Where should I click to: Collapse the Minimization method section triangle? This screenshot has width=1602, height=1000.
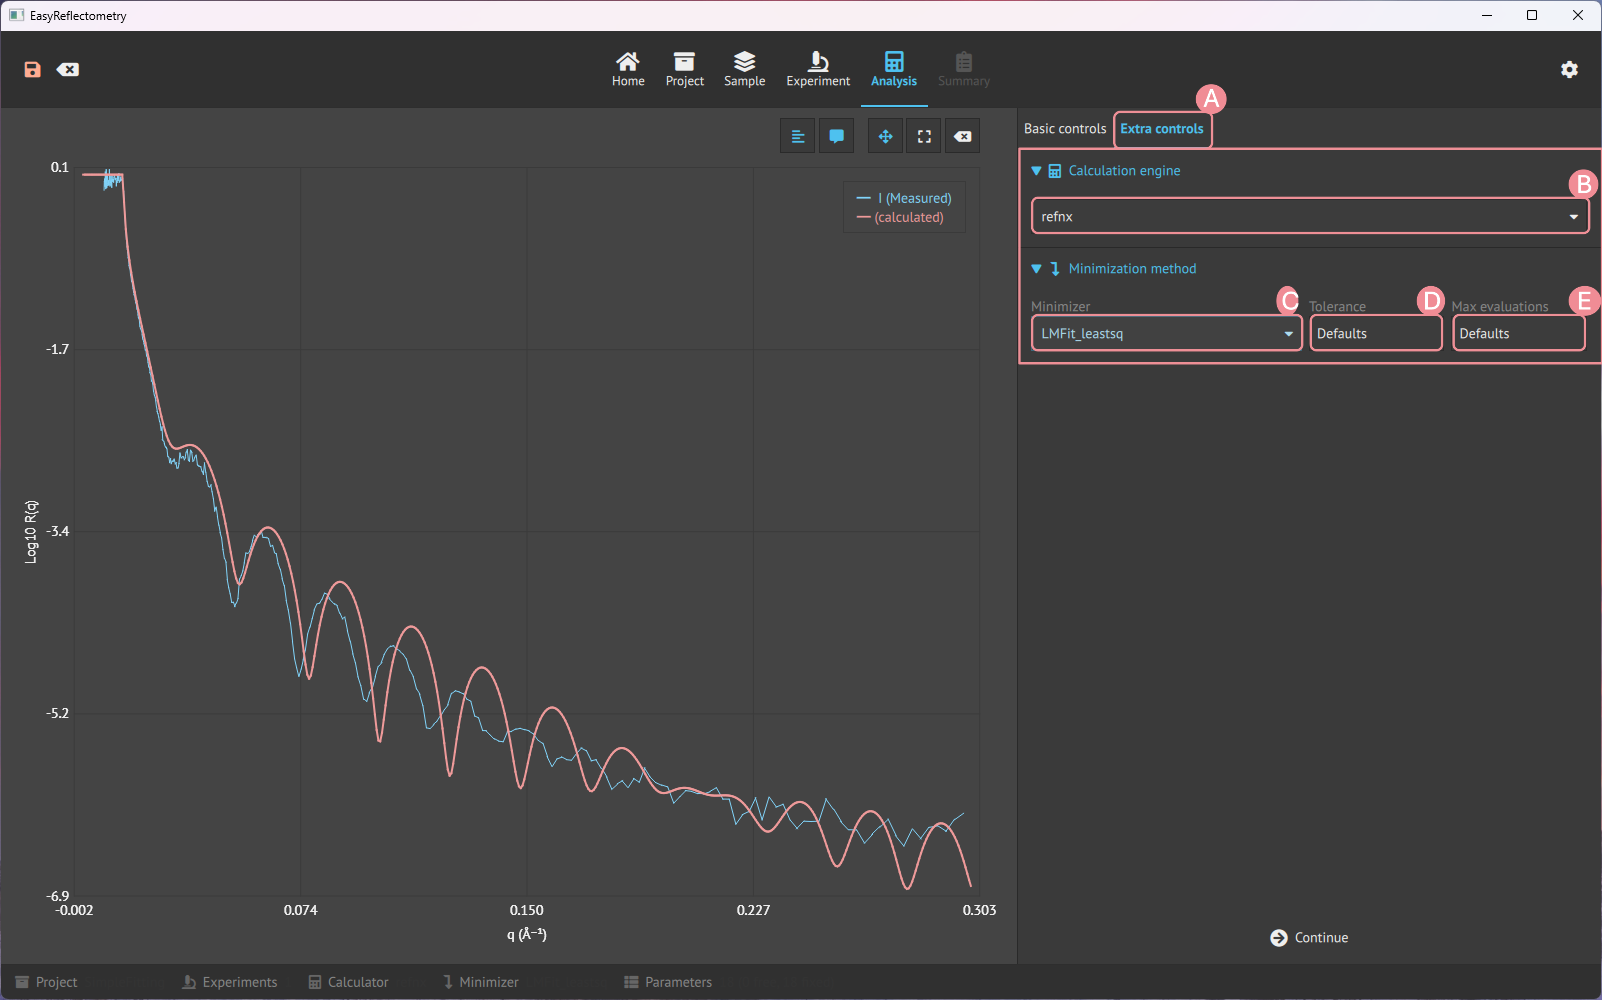(x=1036, y=268)
